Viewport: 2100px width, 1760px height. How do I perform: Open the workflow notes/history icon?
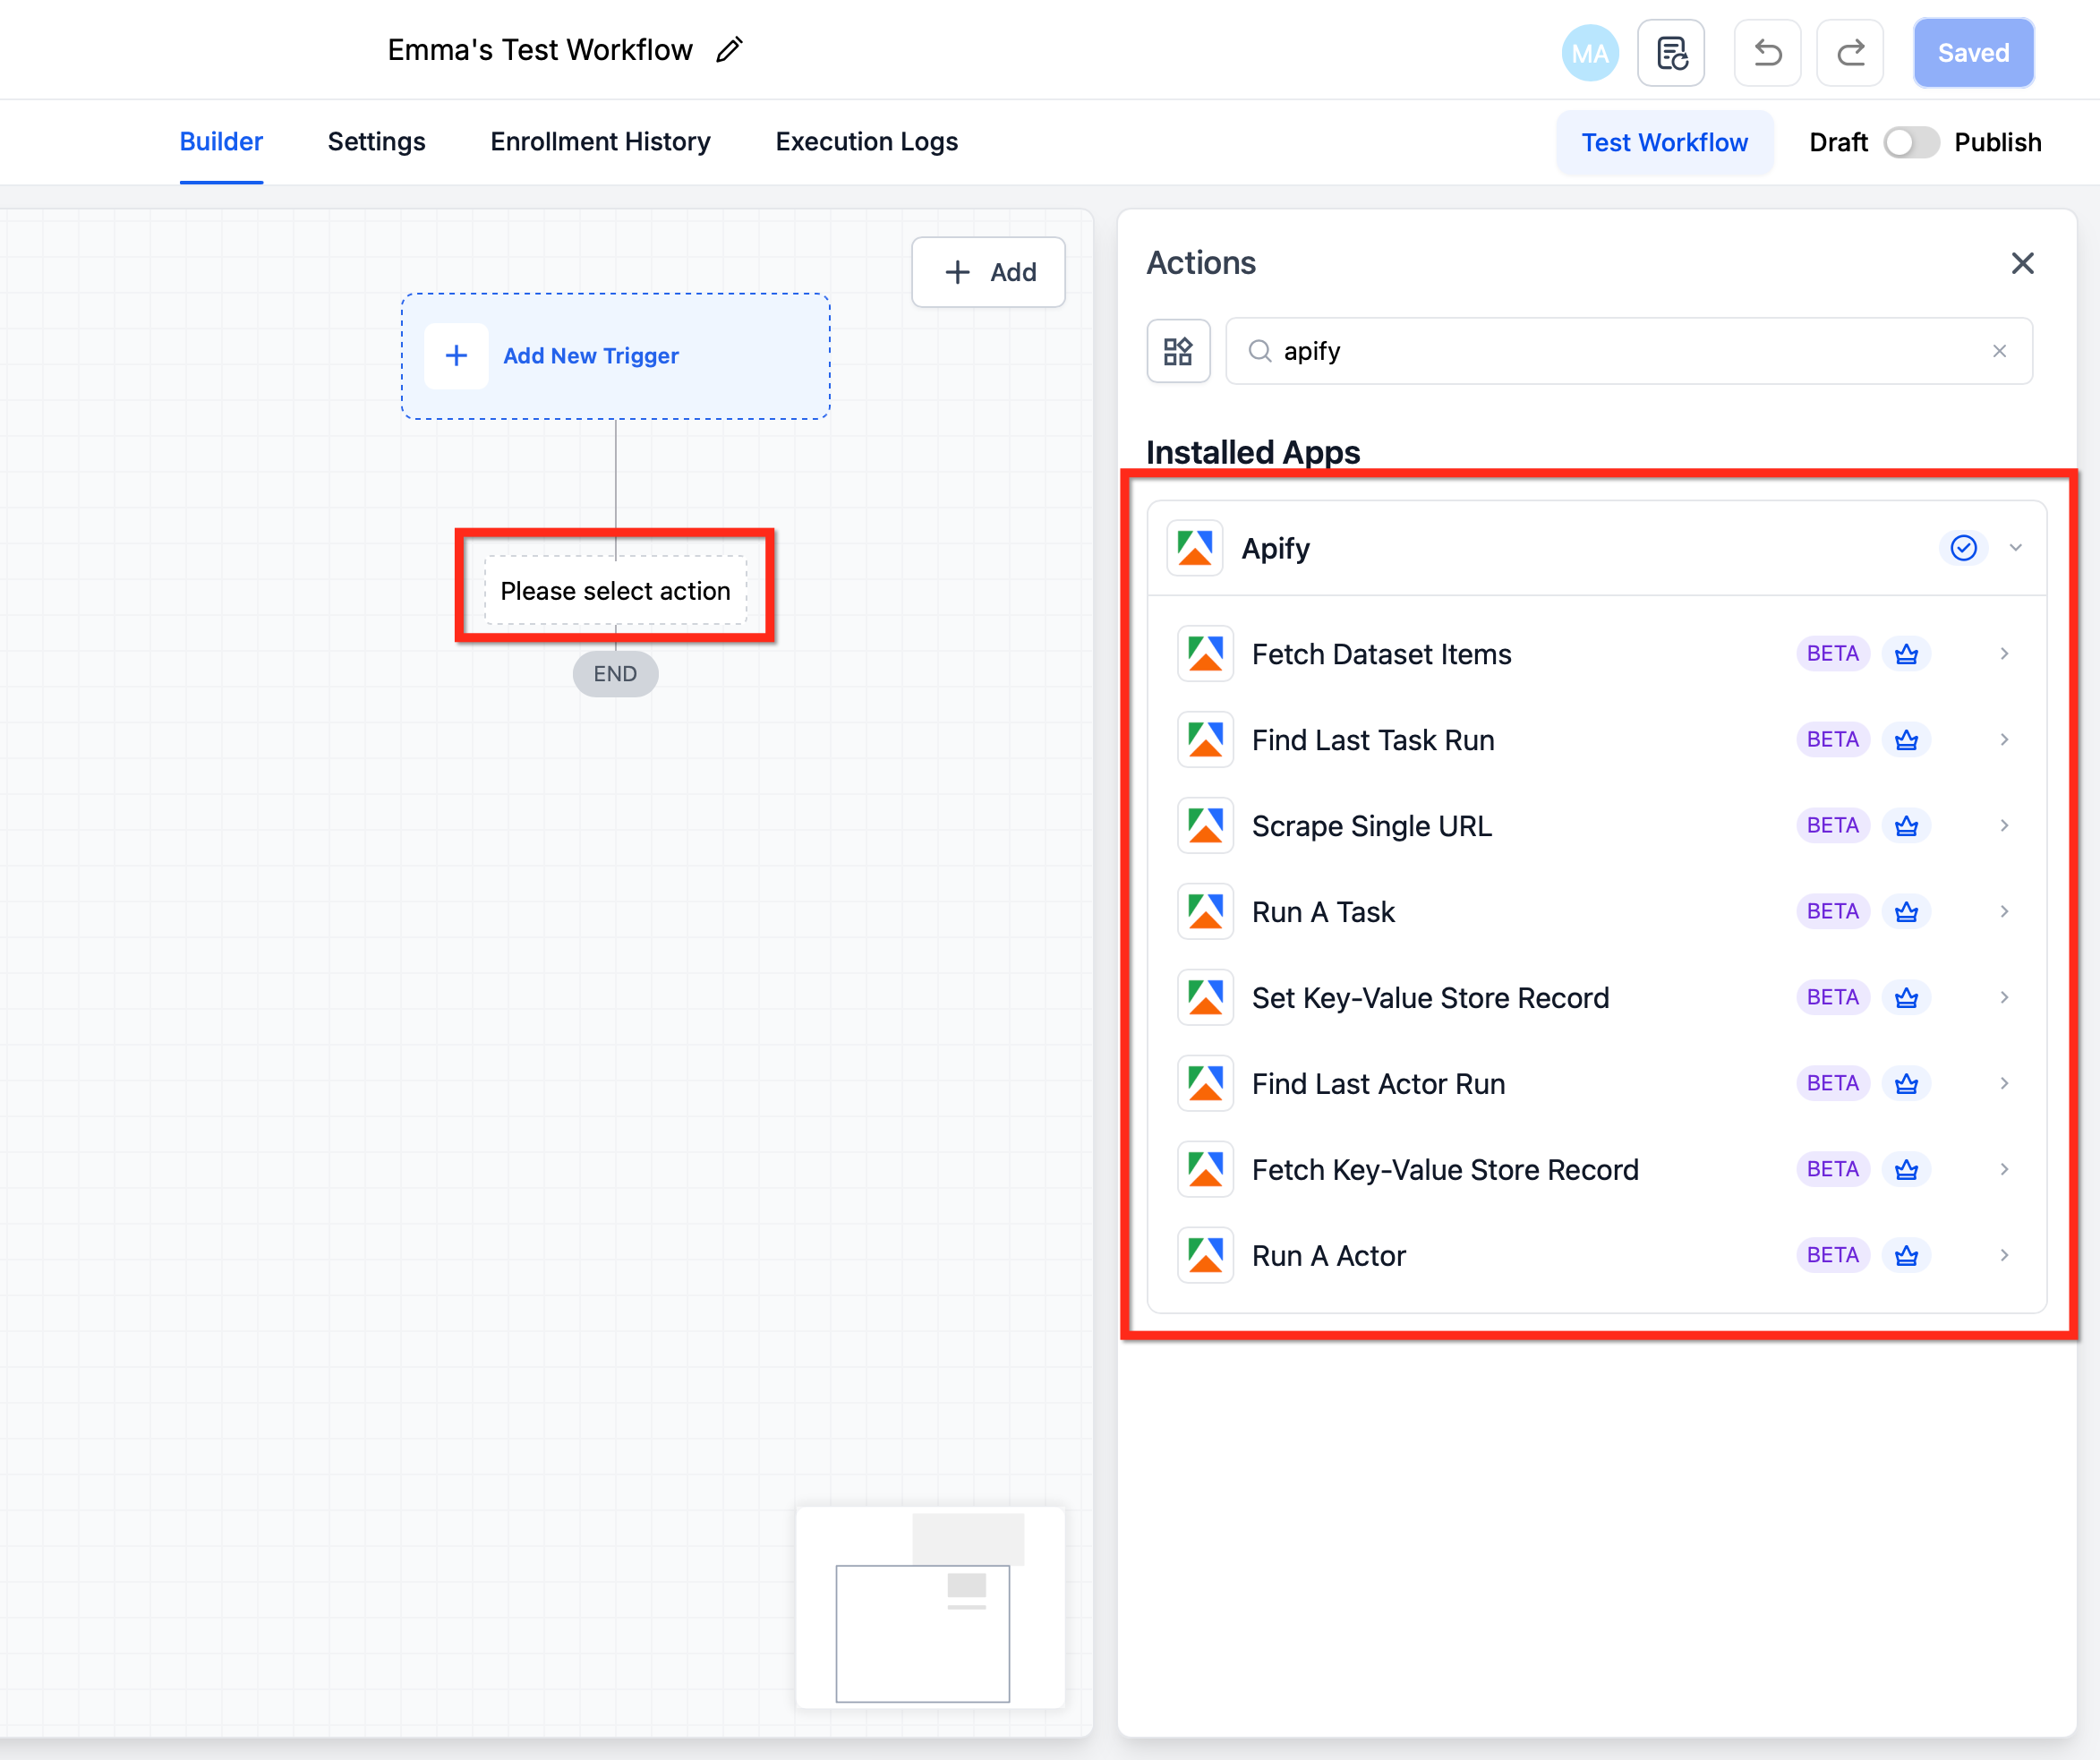pyautogui.click(x=1671, y=53)
